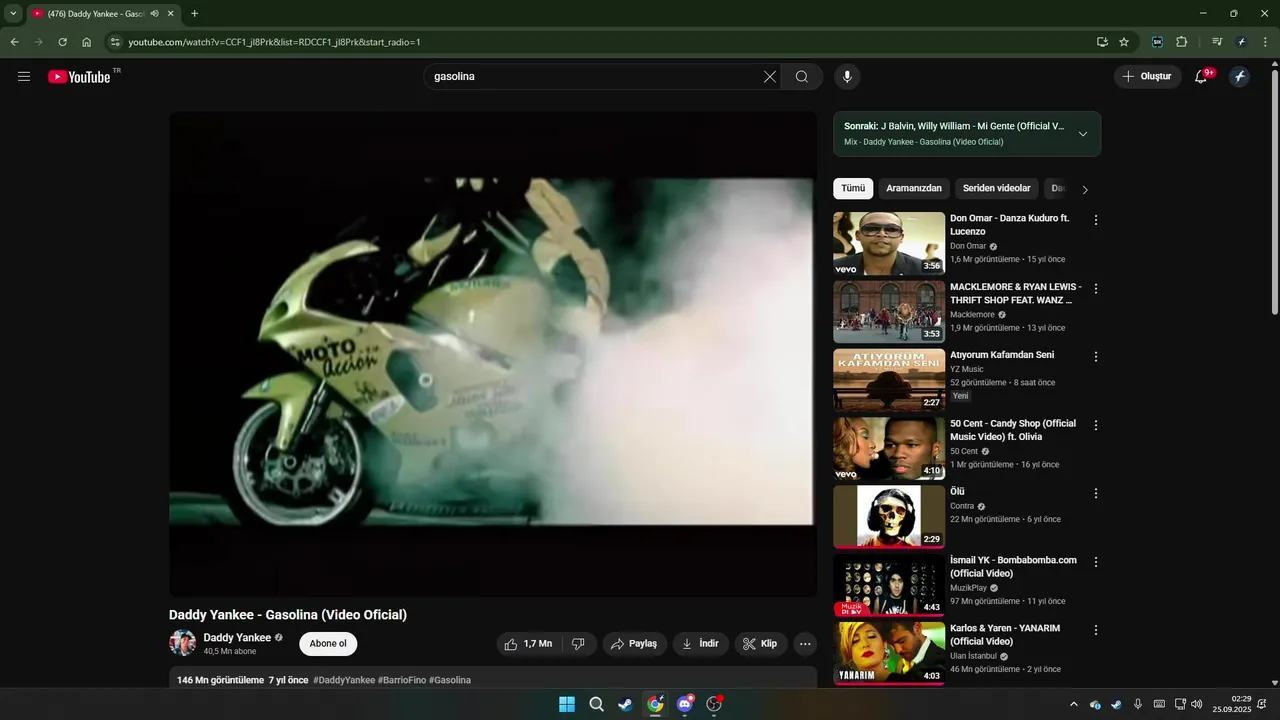Expand the Mix playlist panel chevron
The width and height of the screenshot is (1280, 720).
[1082, 134]
